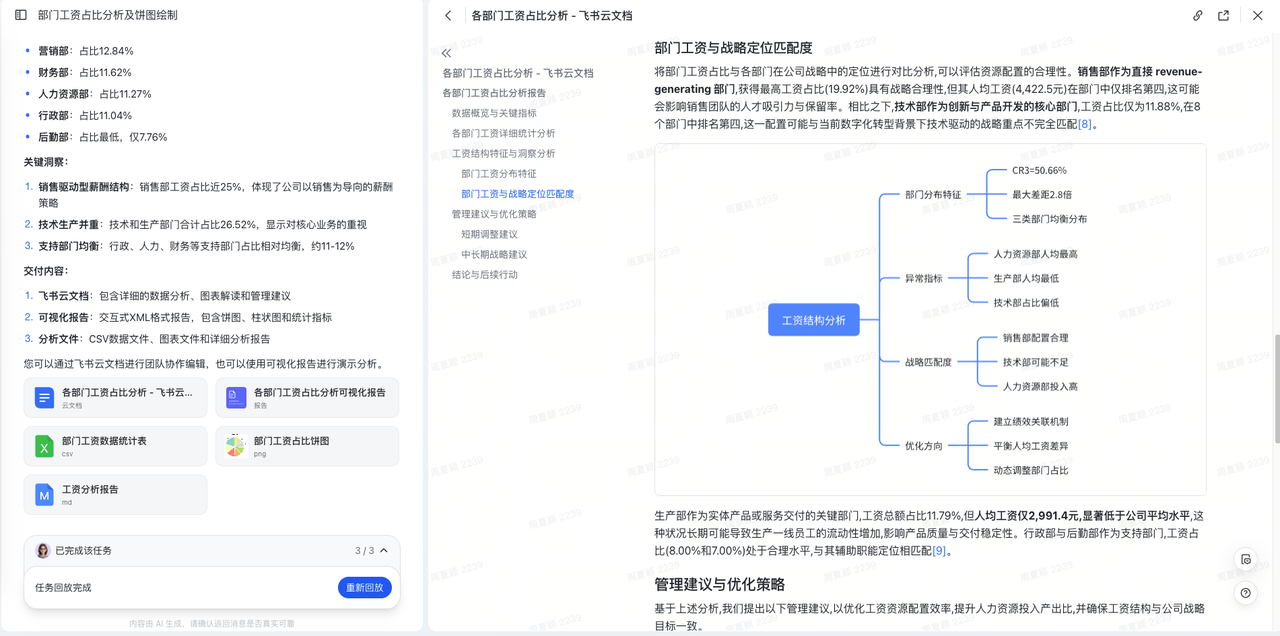
Task: Collapse the 已完成该任务 task panel chevron
Action: click(384, 551)
